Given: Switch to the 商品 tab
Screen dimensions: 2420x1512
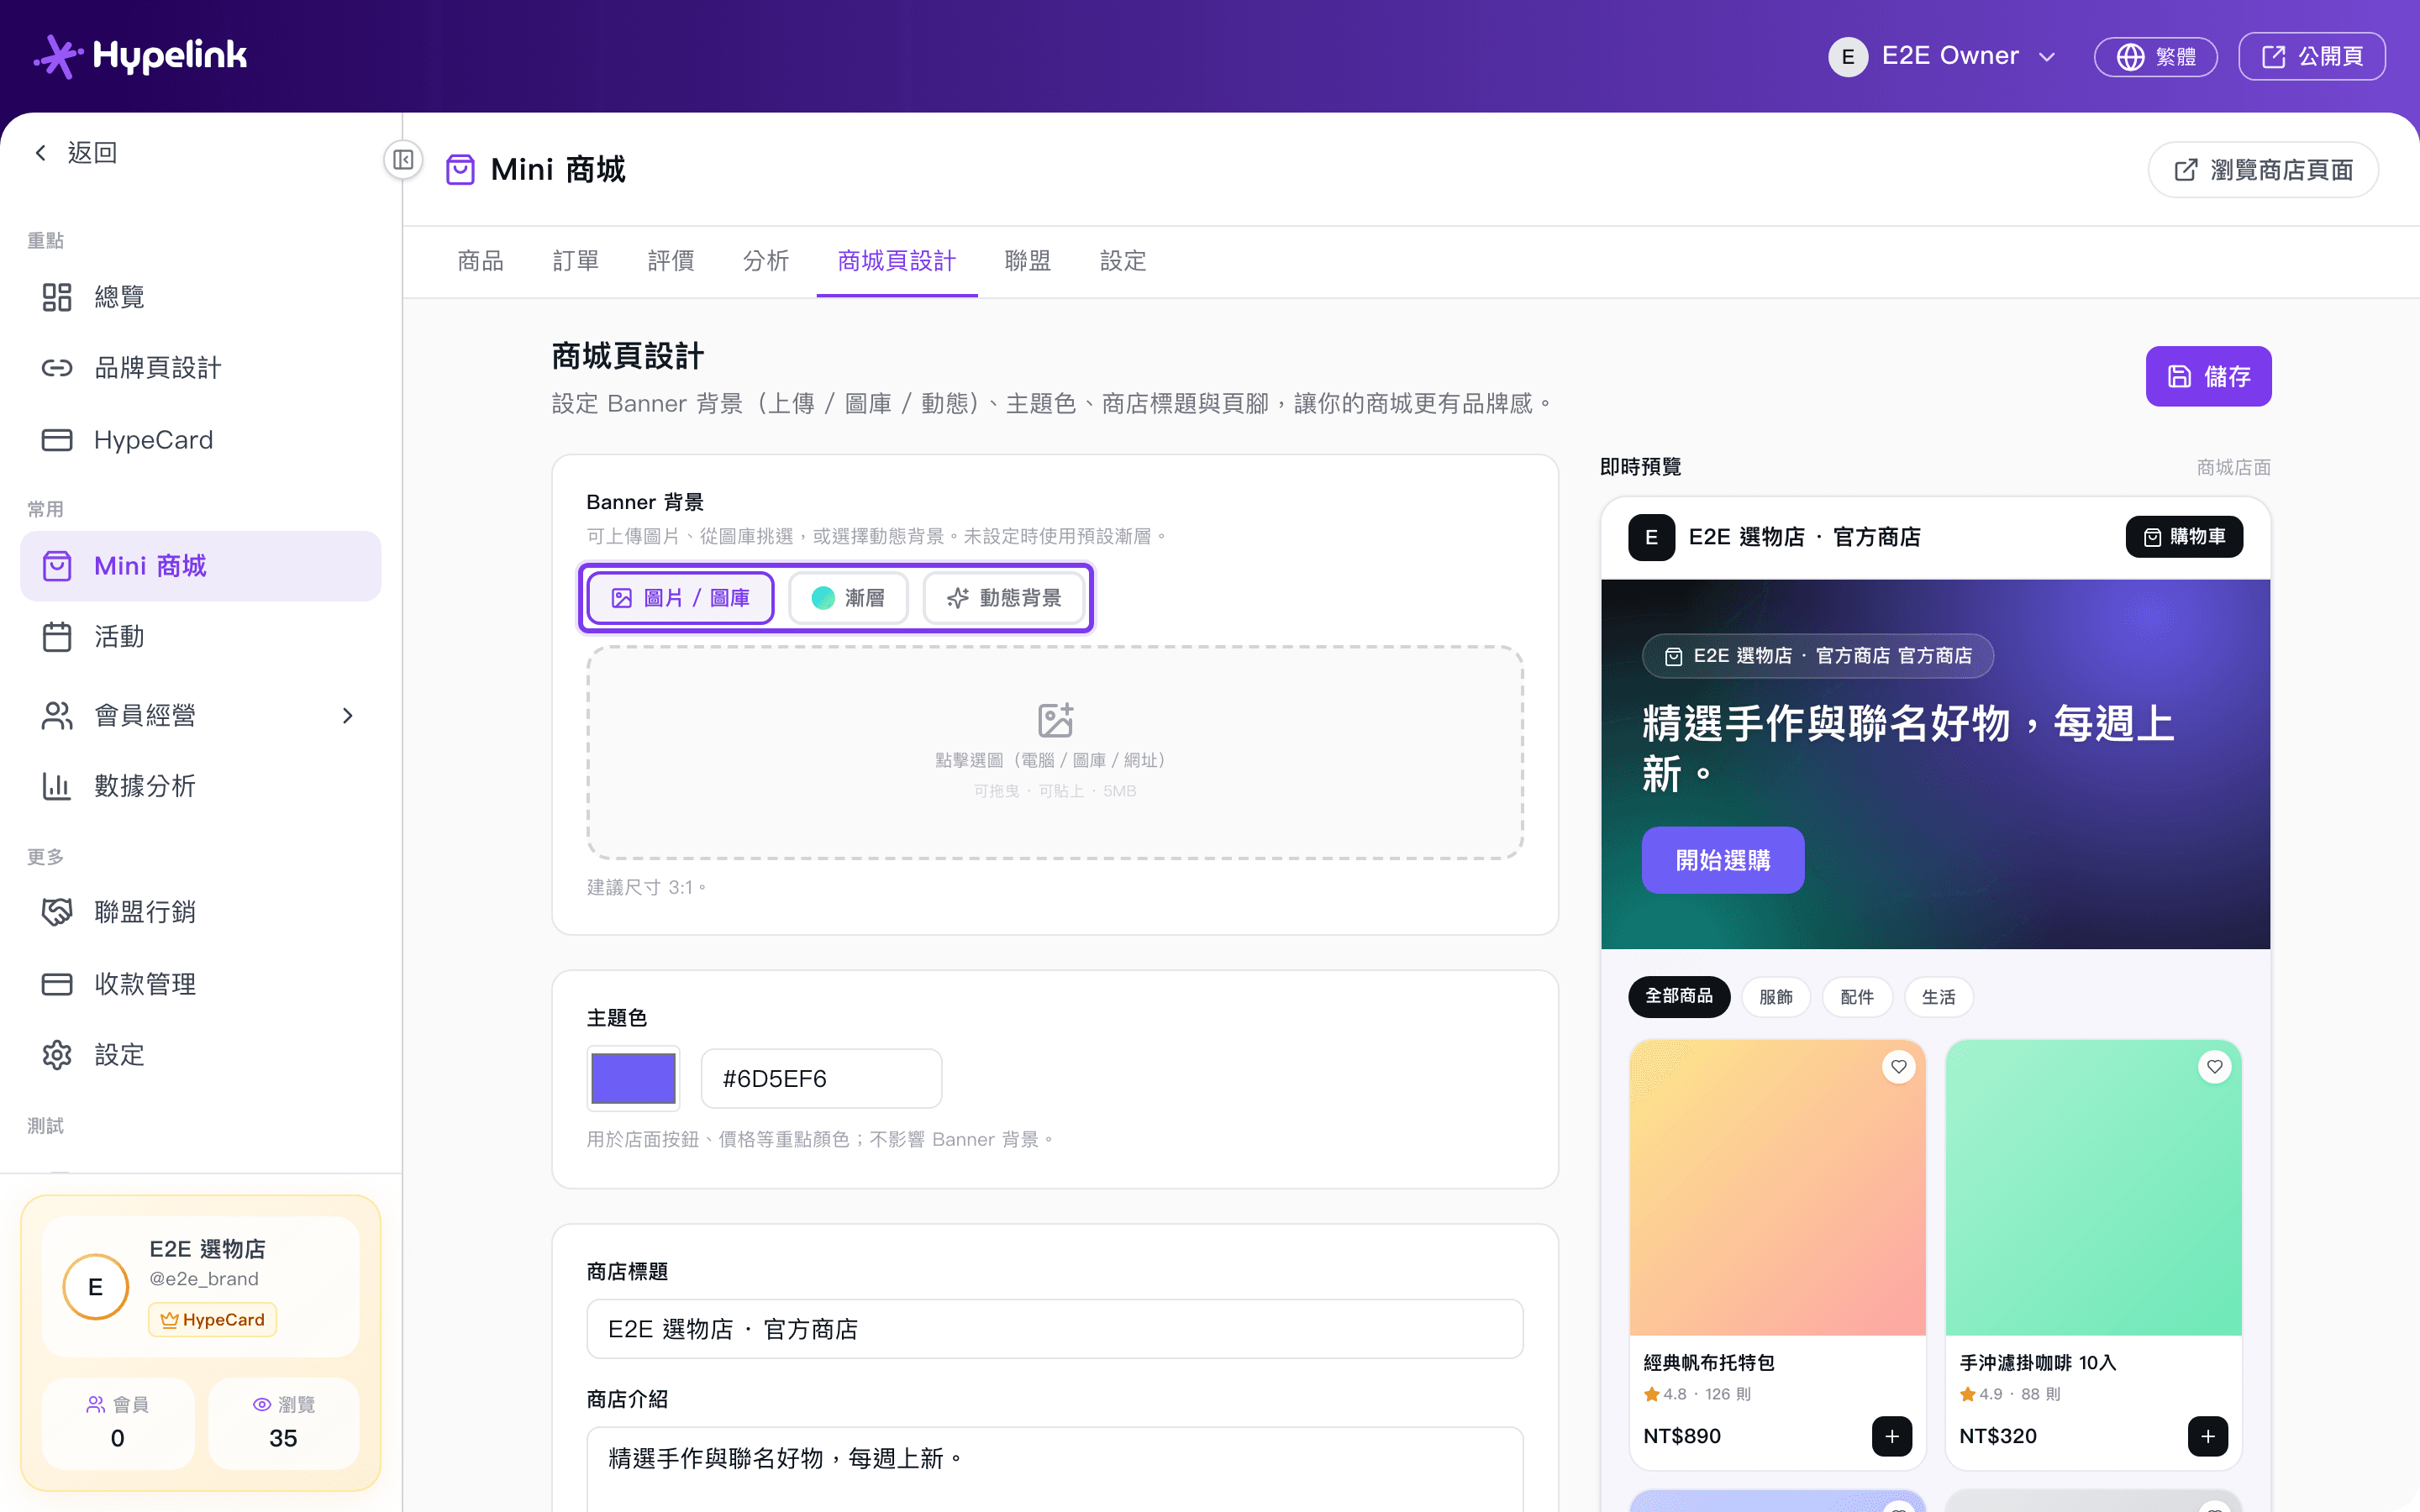Looking at the screenshot, I should 481,261.
